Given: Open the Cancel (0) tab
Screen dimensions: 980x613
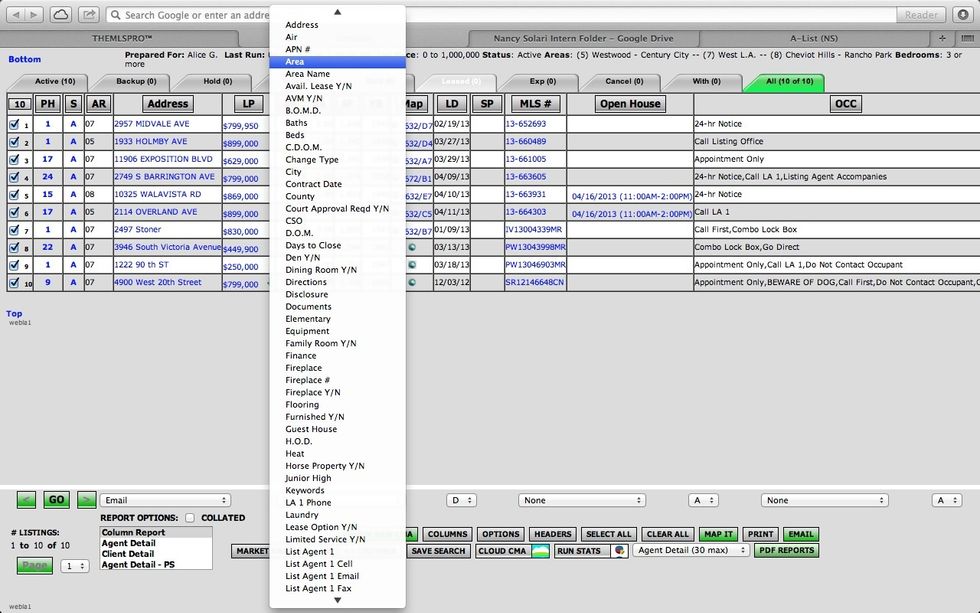Looking at the screenshot, I should 624,81.
